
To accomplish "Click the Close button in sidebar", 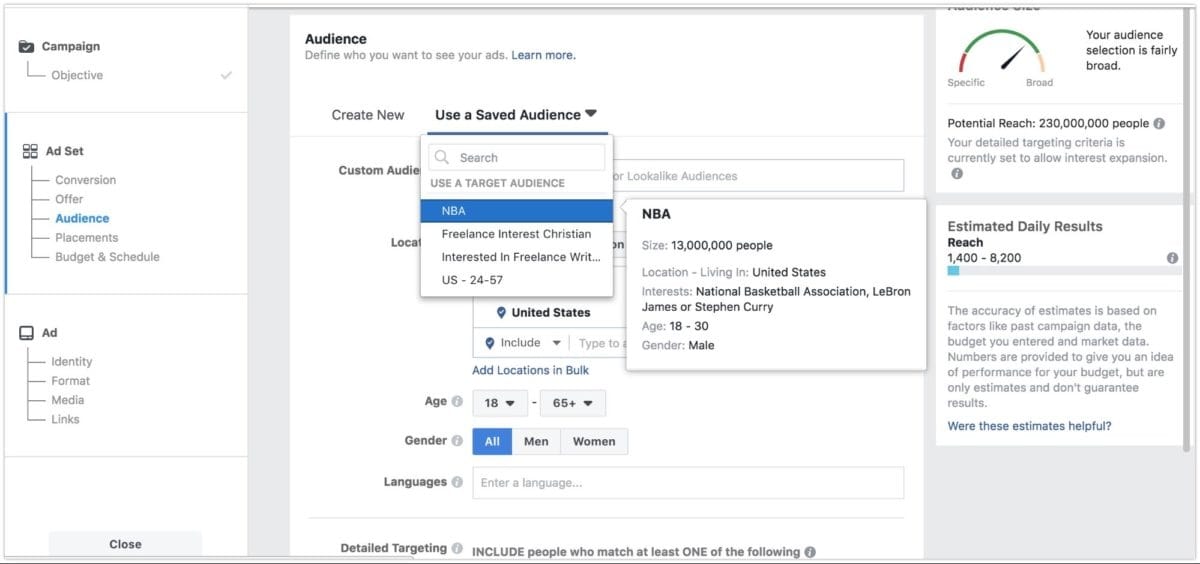I will pos(125,544).
